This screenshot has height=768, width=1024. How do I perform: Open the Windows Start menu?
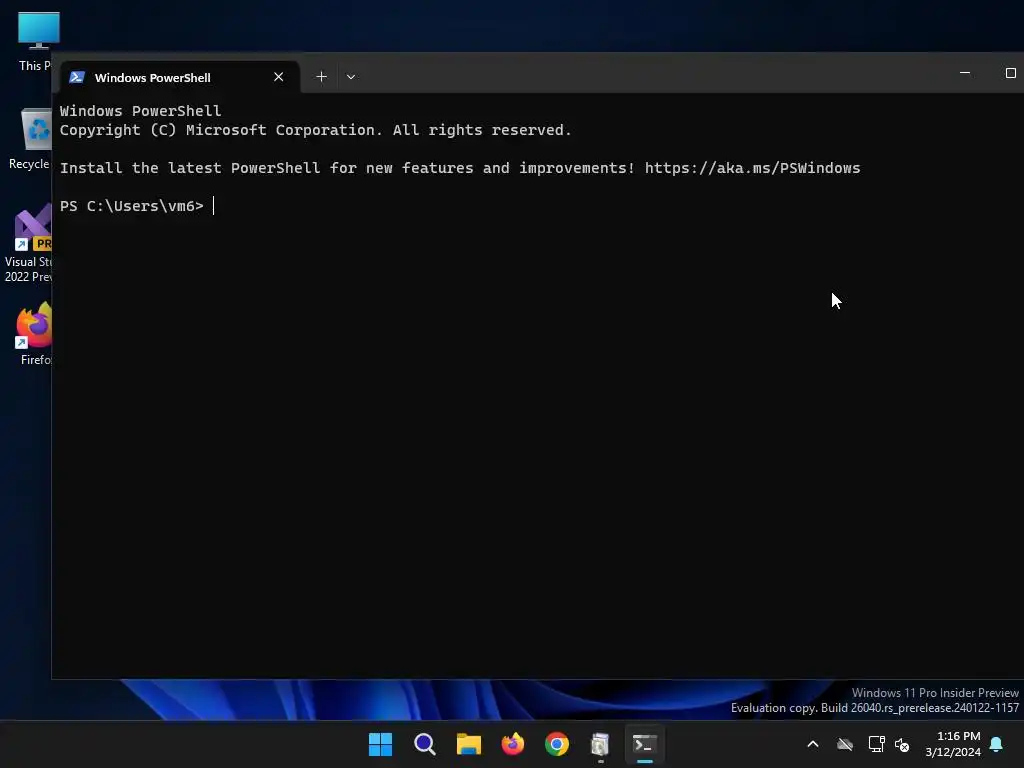tap(380, 744)
